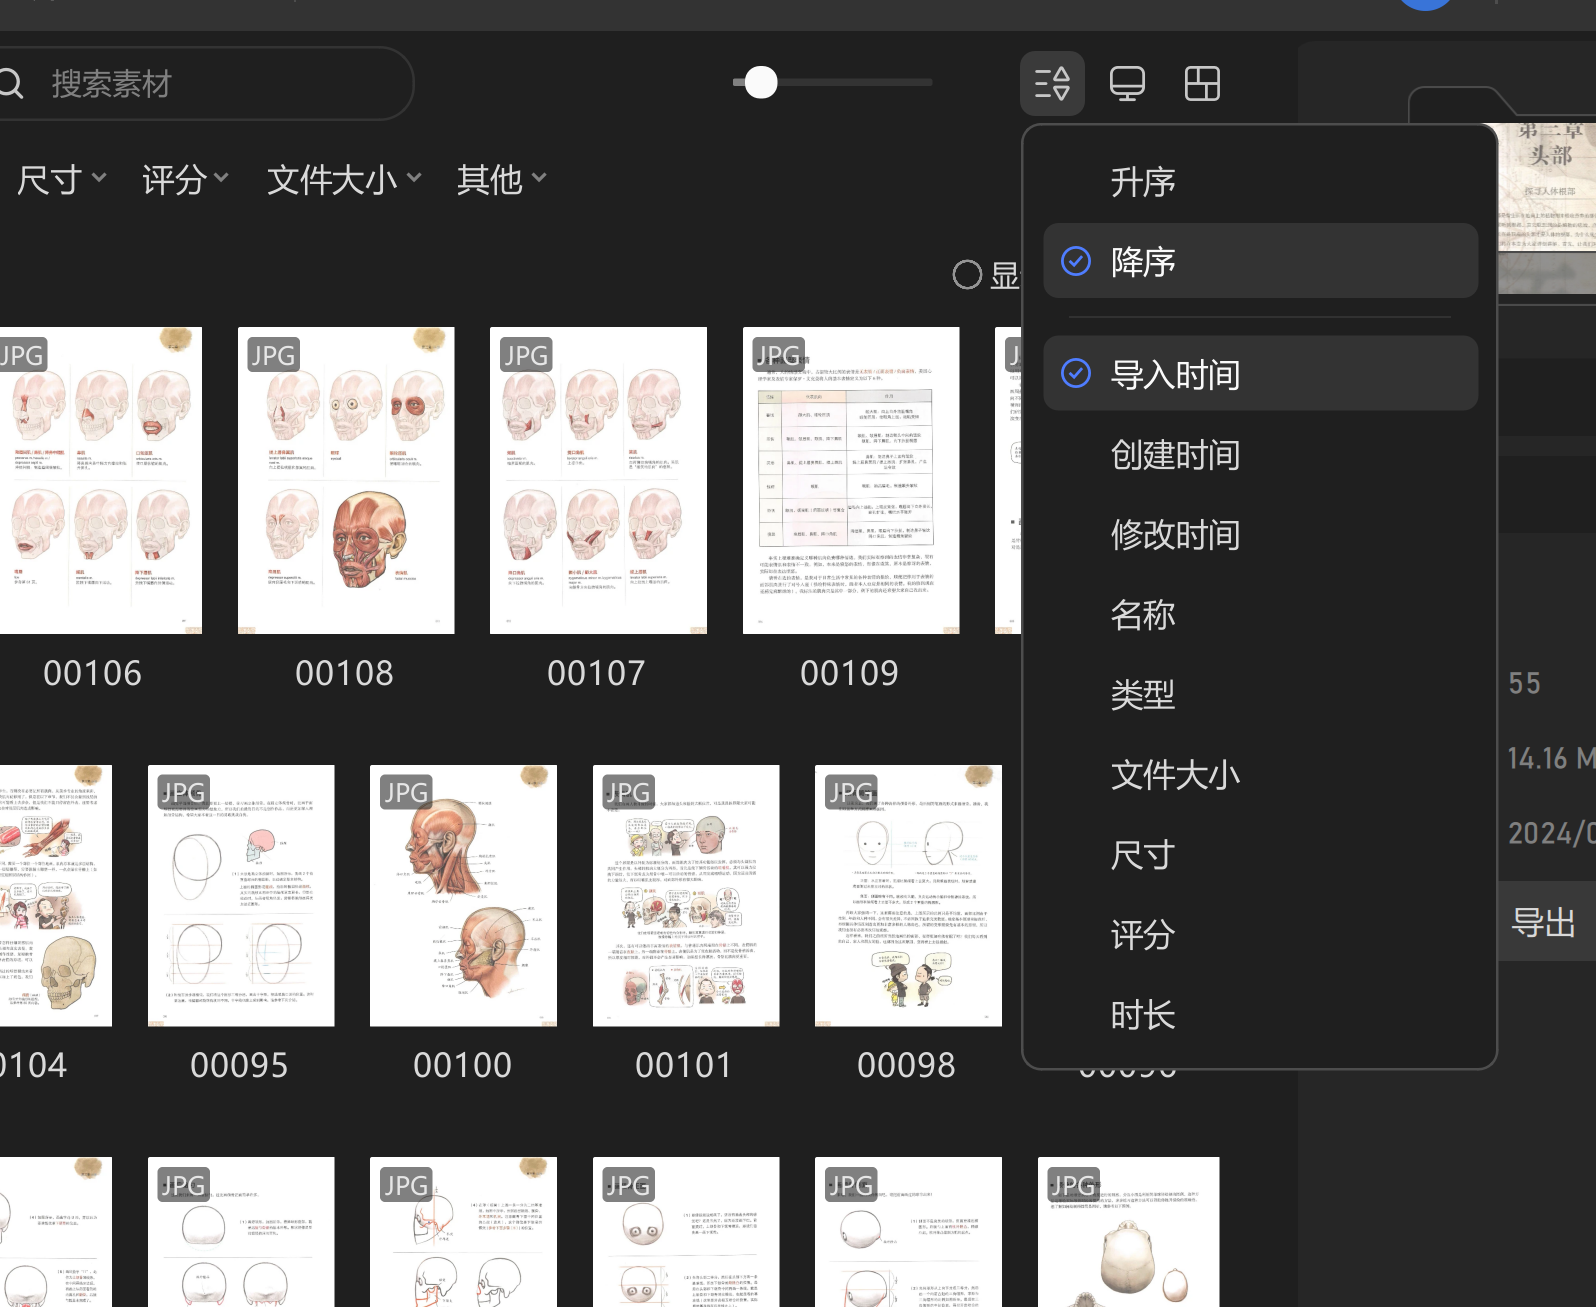Click the monitor display mode icon
The width and height of the screenshot is (1596, 1307).
click(x=1127, y=83)
